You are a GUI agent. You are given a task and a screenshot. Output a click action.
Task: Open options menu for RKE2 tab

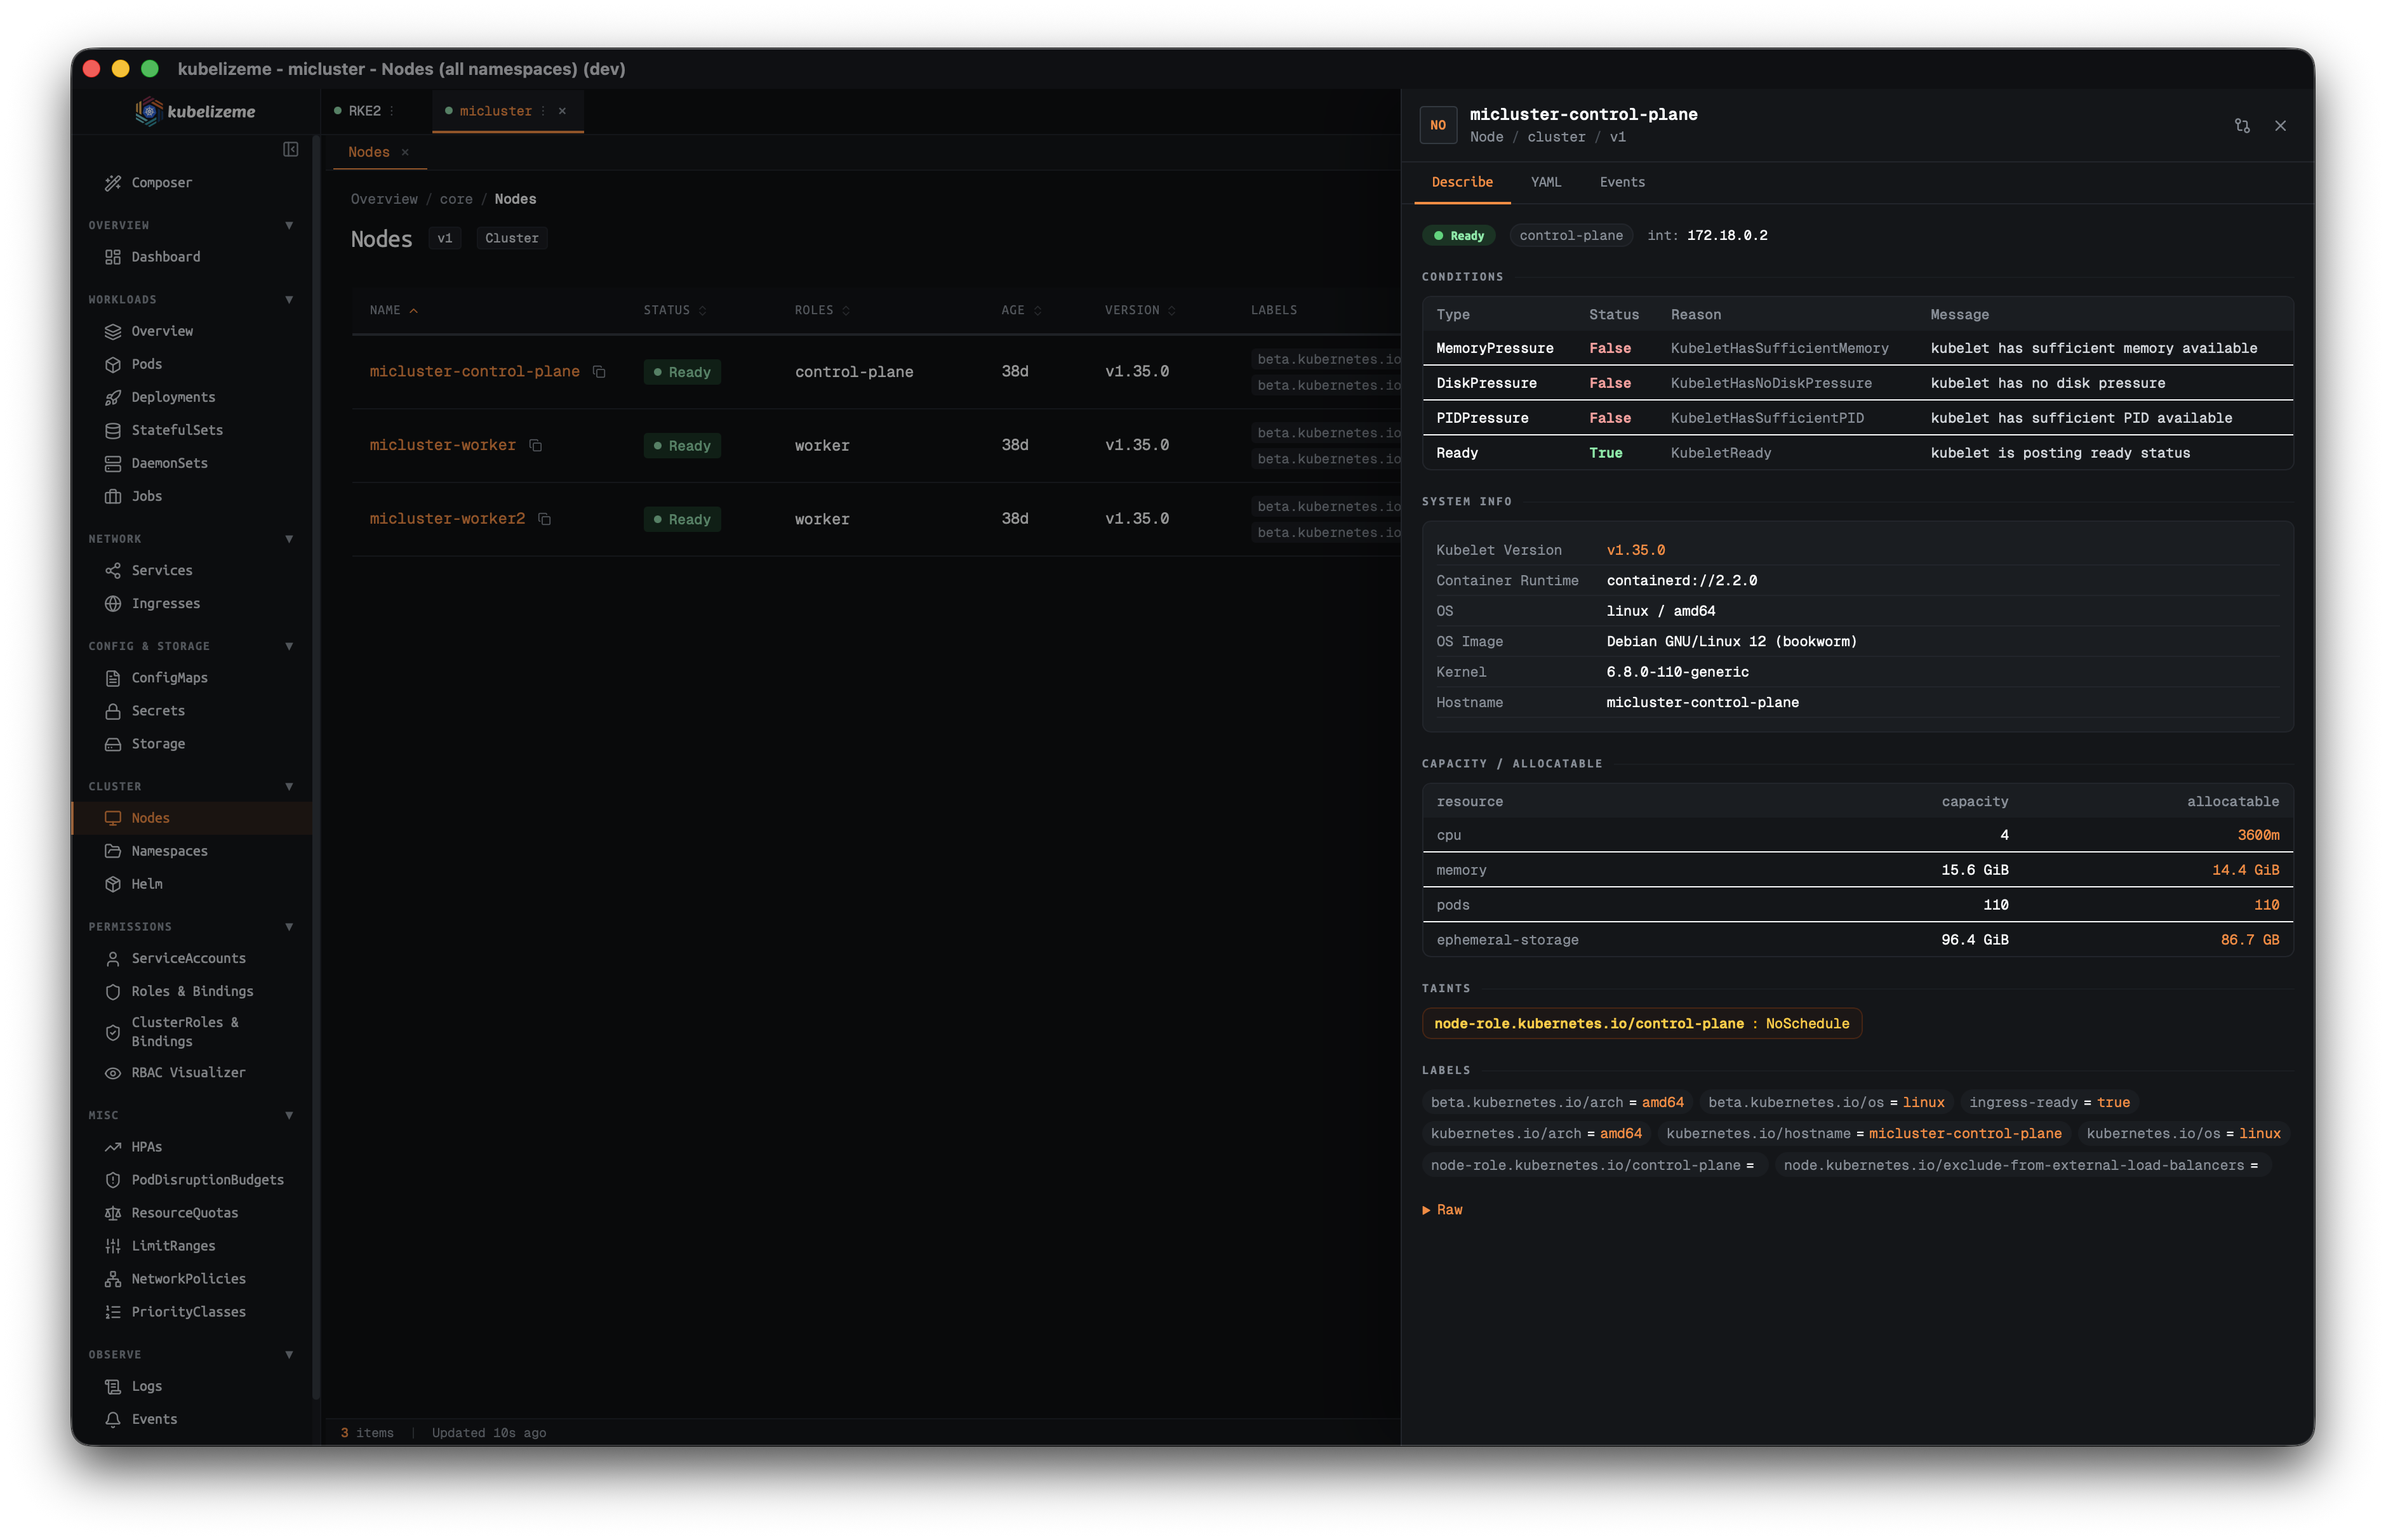[x=392, y=111]
